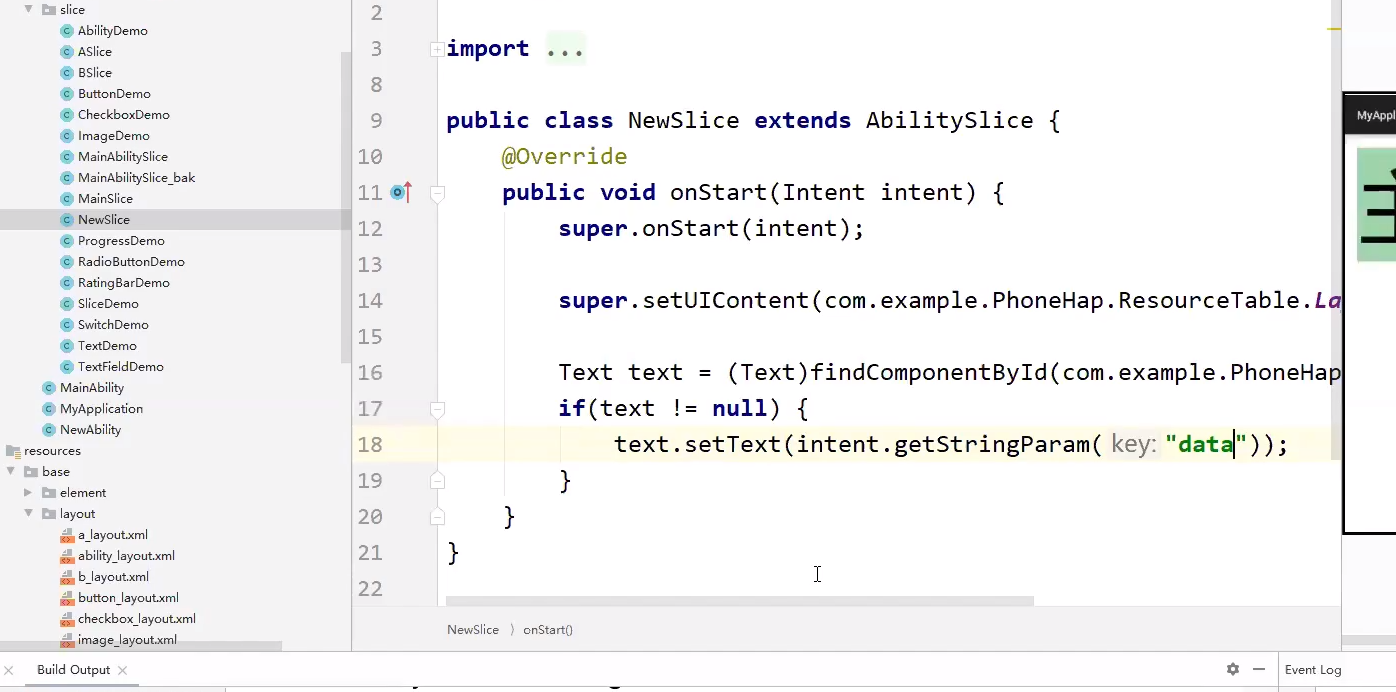Select ImageDemo class
The image size is (1396, 692).
113,136
